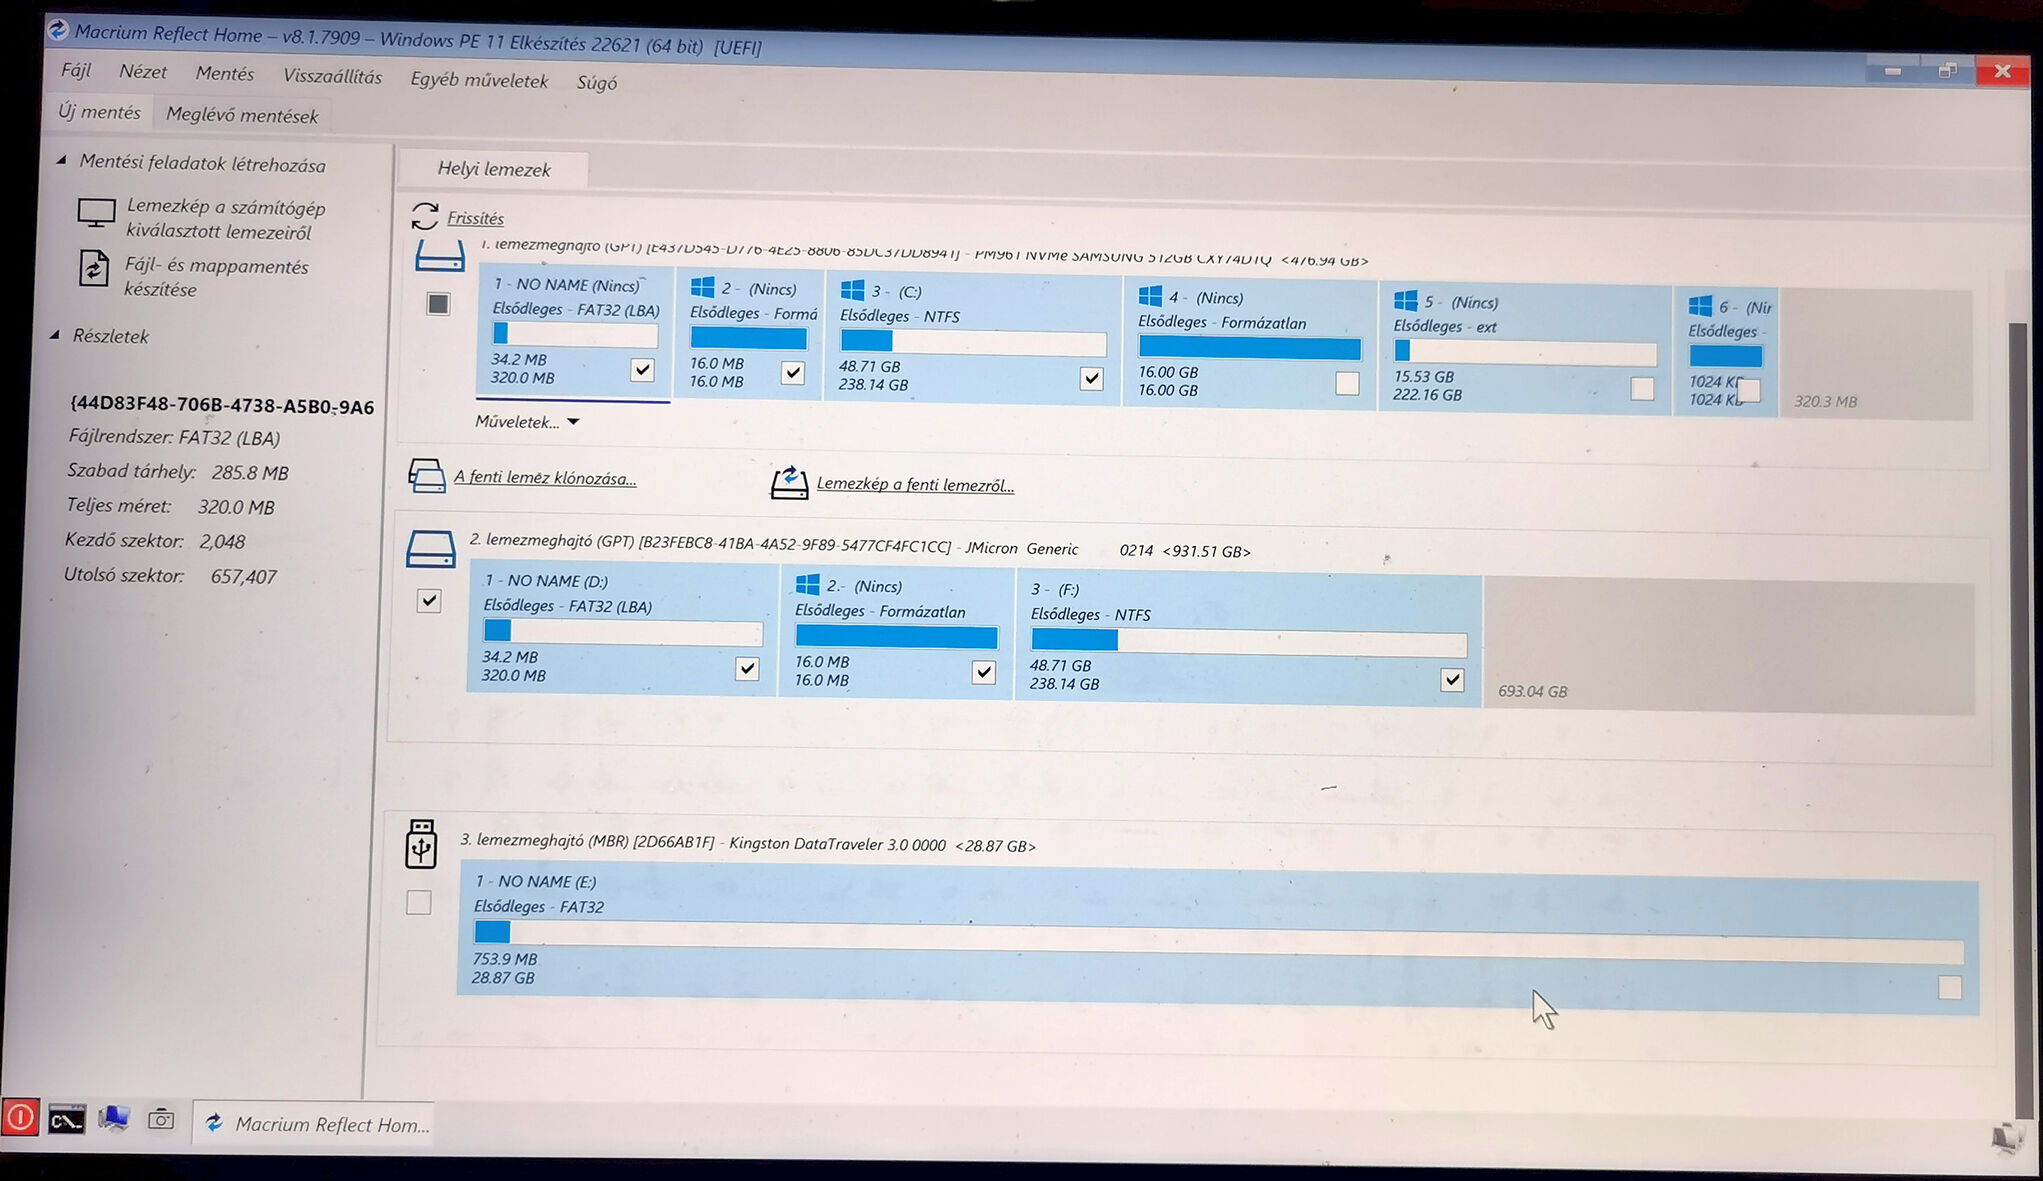The height and width of the screenshot is (1181, 2043).
Task: Uncheck the Disk 2 (F:) NTFS partition checkbox
Action: point(1452,680)
